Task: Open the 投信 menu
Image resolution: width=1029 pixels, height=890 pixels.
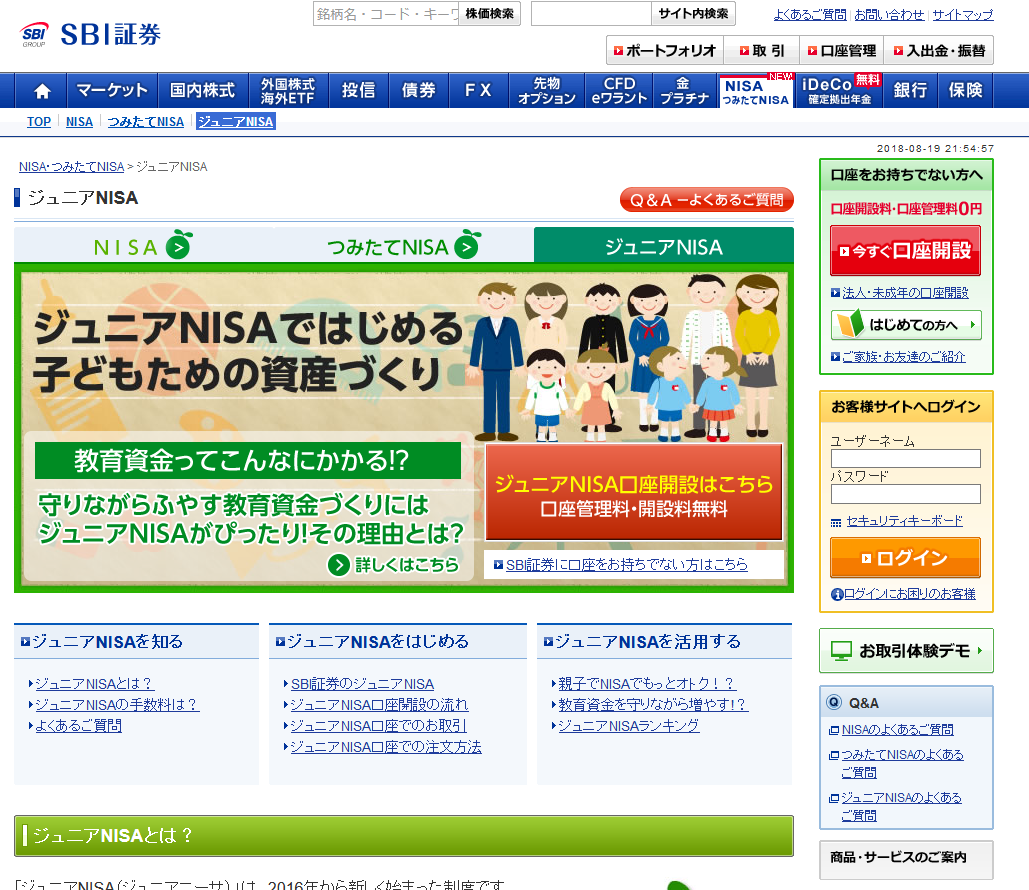Action: point(359,91)
